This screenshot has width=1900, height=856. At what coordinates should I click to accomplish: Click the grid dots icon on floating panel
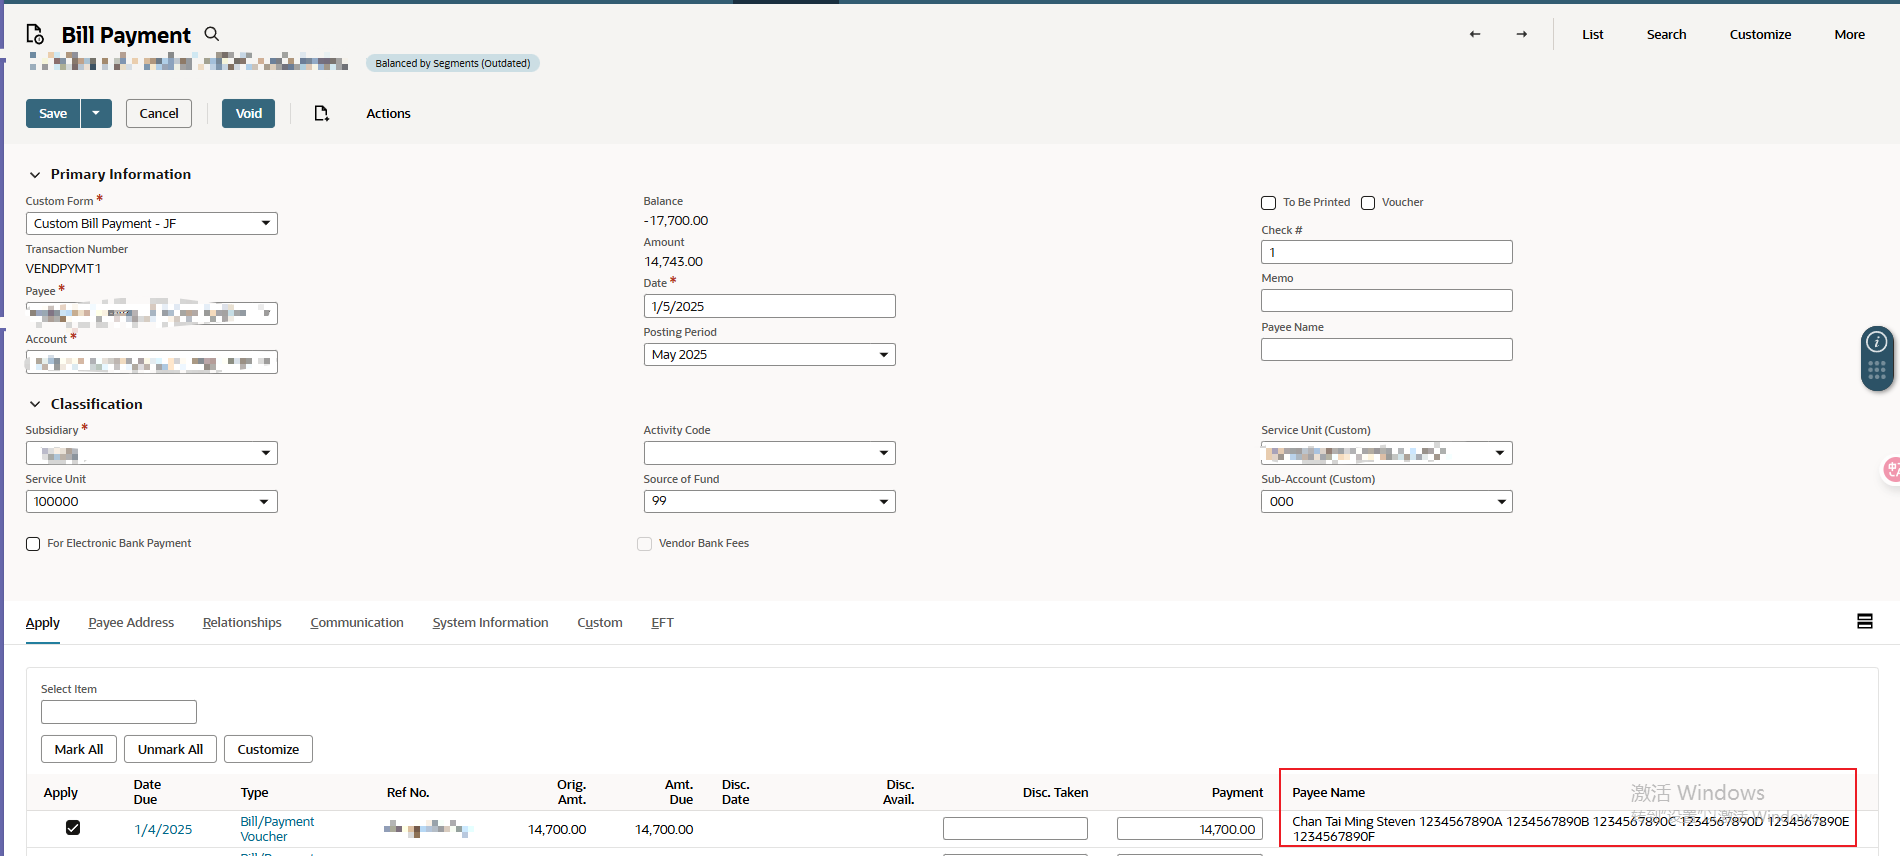tap(1877, 372)
